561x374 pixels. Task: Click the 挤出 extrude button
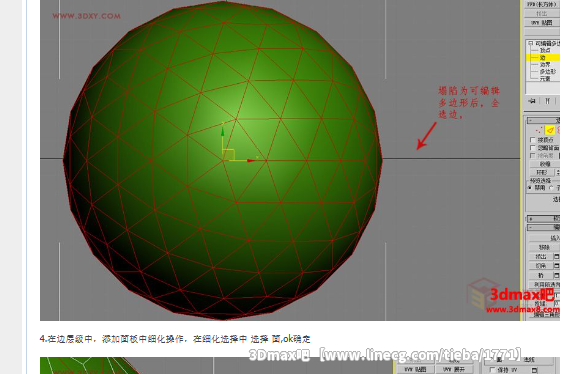coord(541,257)
